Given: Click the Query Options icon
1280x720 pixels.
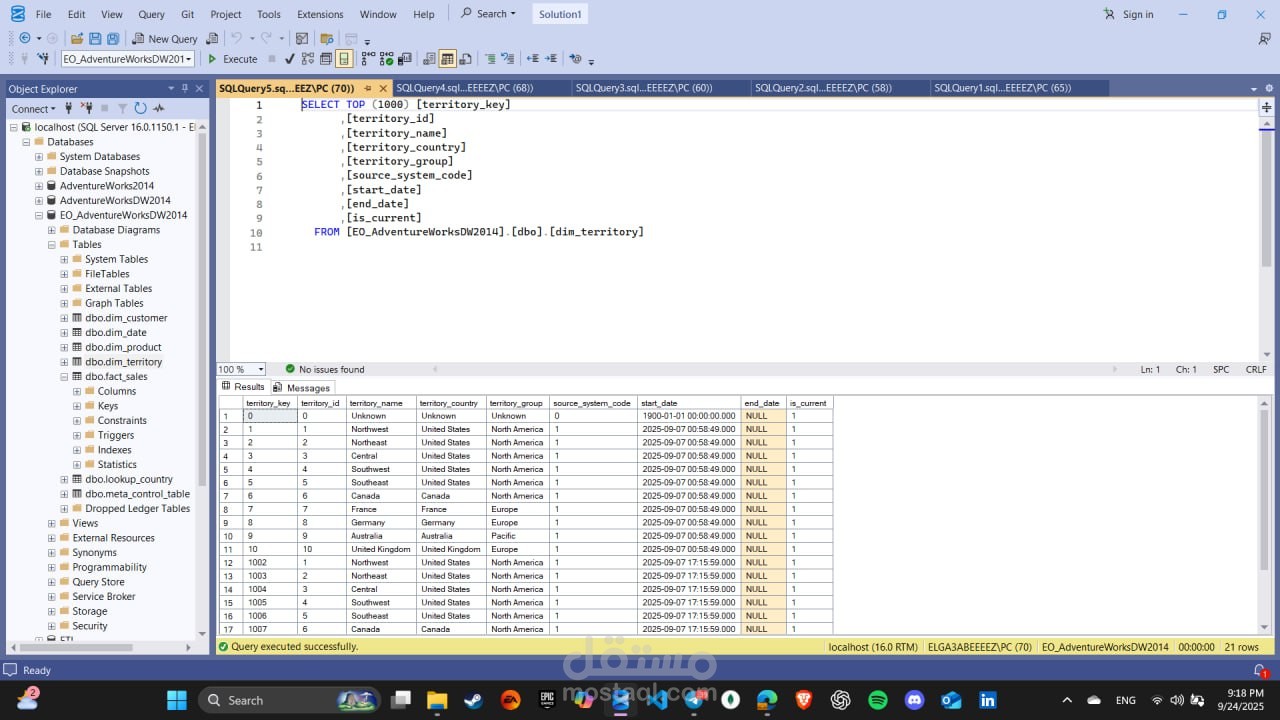Looking at the screenshot, I should coord(325,59).
